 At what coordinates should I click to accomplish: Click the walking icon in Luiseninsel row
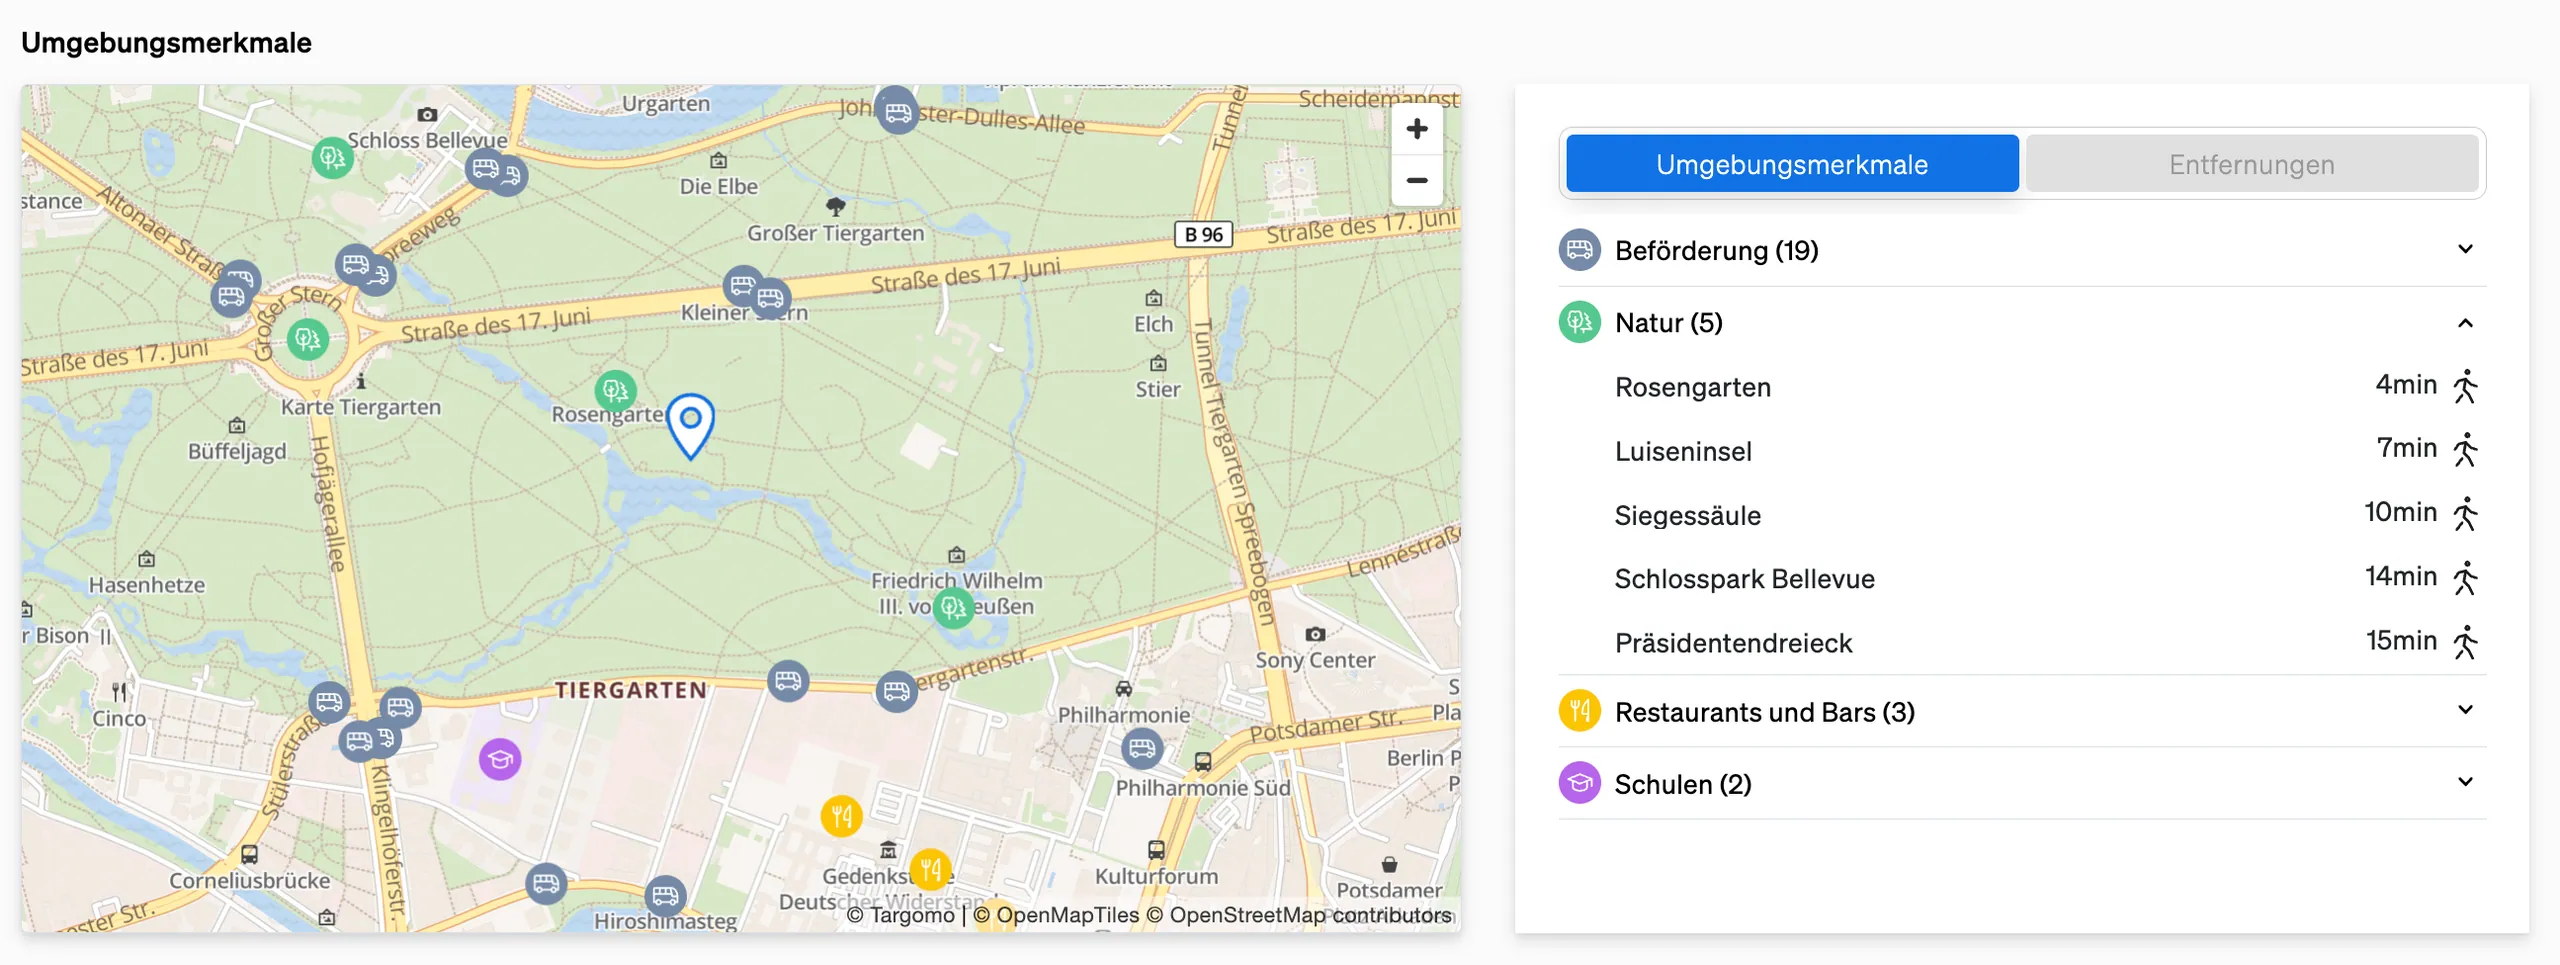2465,450
